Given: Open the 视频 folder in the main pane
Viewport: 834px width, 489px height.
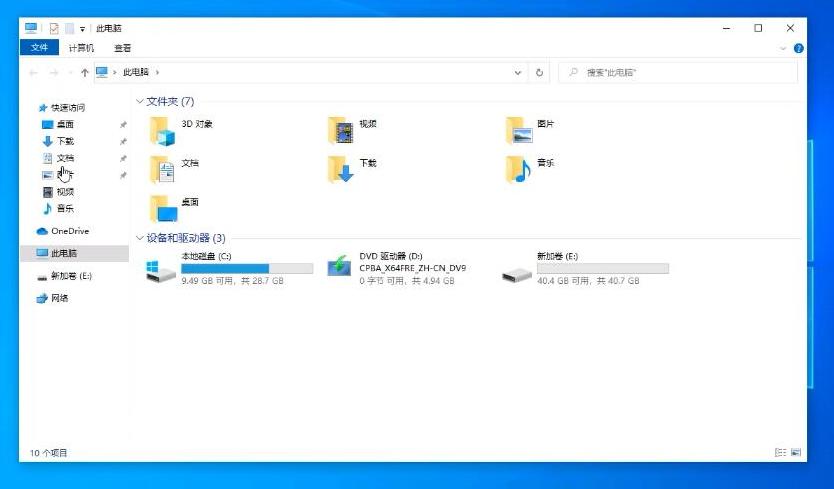Looking at the screenshot, I should click(x=341, y=130).
